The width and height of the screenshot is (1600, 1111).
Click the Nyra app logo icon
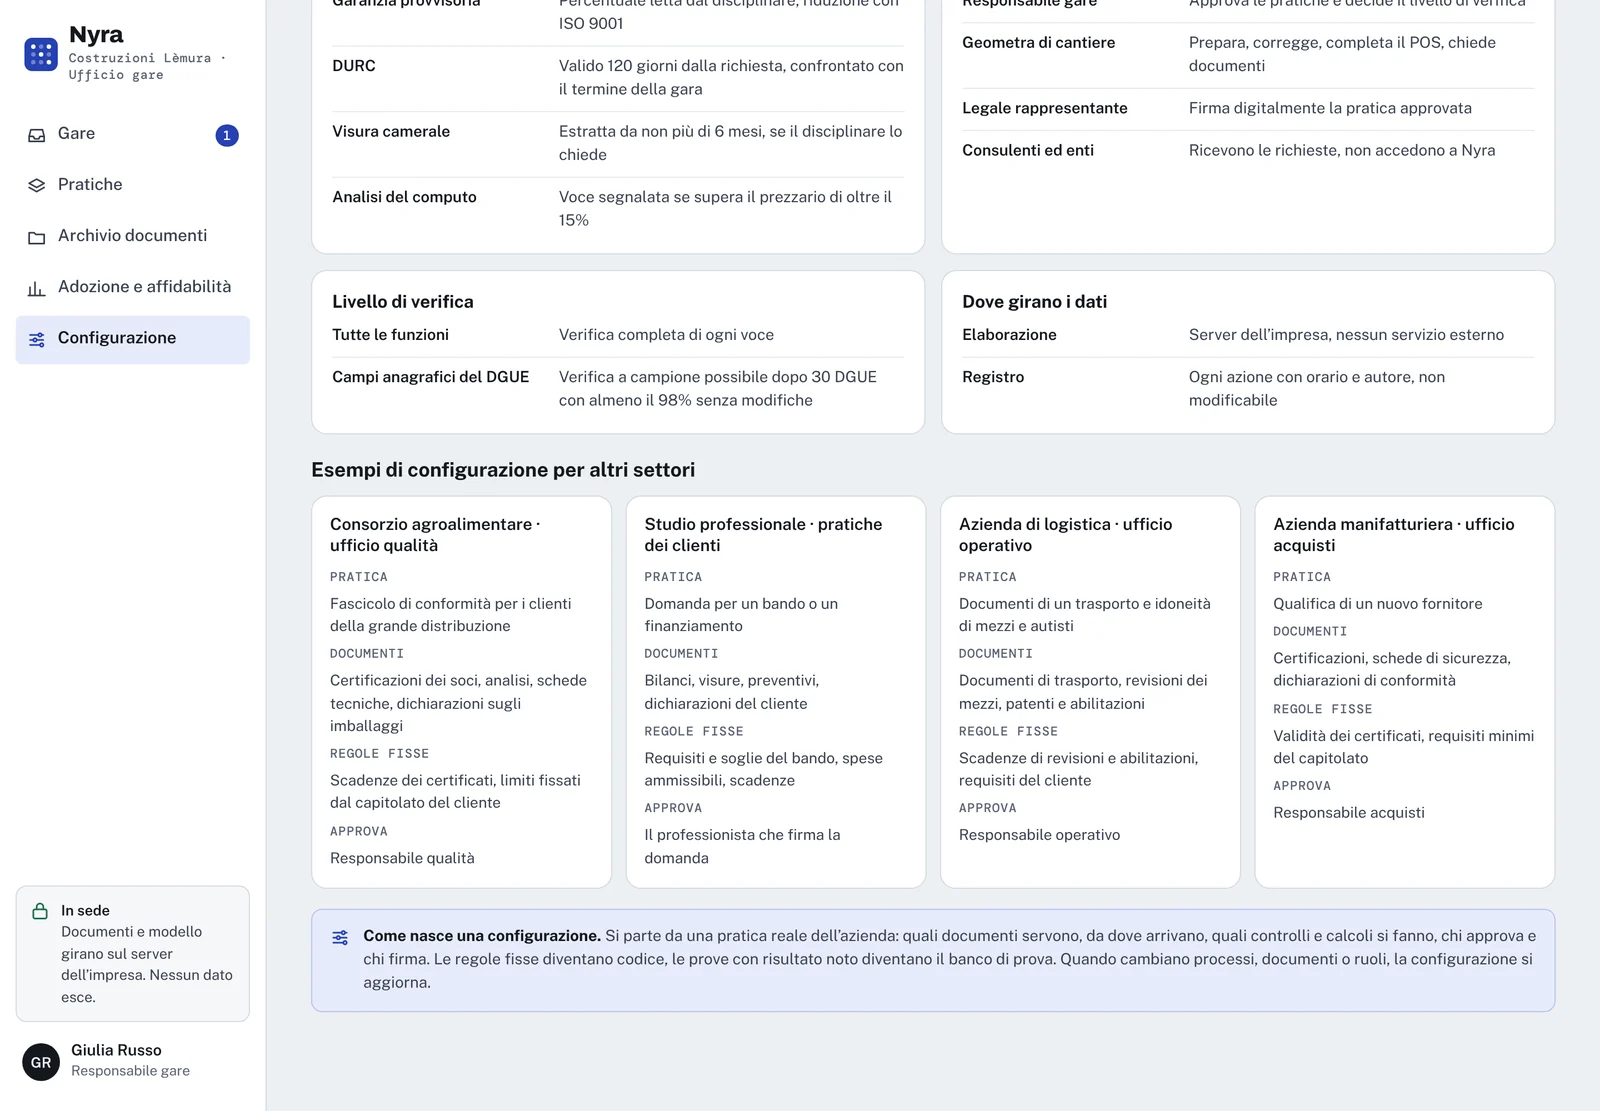41,54
